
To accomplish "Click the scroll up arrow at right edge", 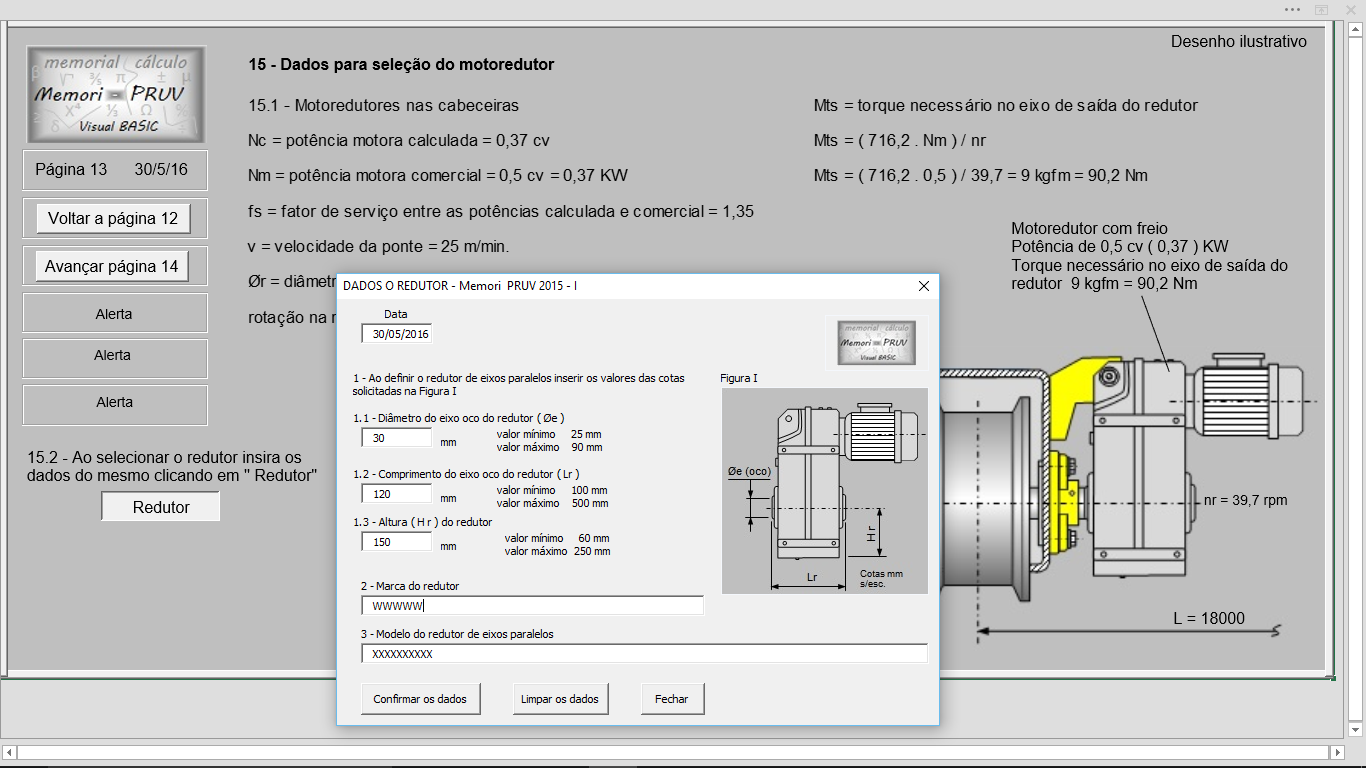I will click(1356, 28).
